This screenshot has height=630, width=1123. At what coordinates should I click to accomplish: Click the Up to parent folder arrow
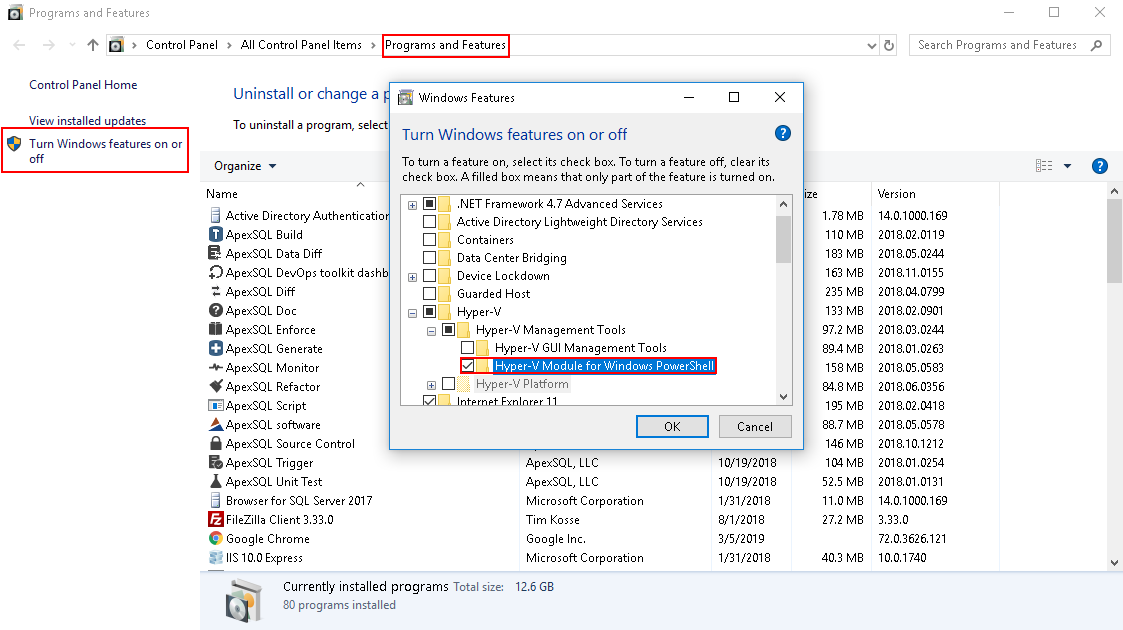click(92, 45)
